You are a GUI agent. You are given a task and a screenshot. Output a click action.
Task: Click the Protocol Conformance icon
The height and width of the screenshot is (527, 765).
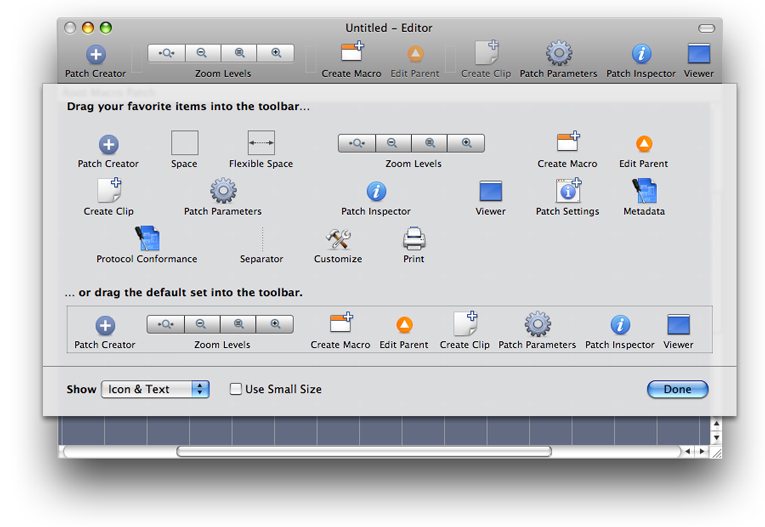click(147, 239)
